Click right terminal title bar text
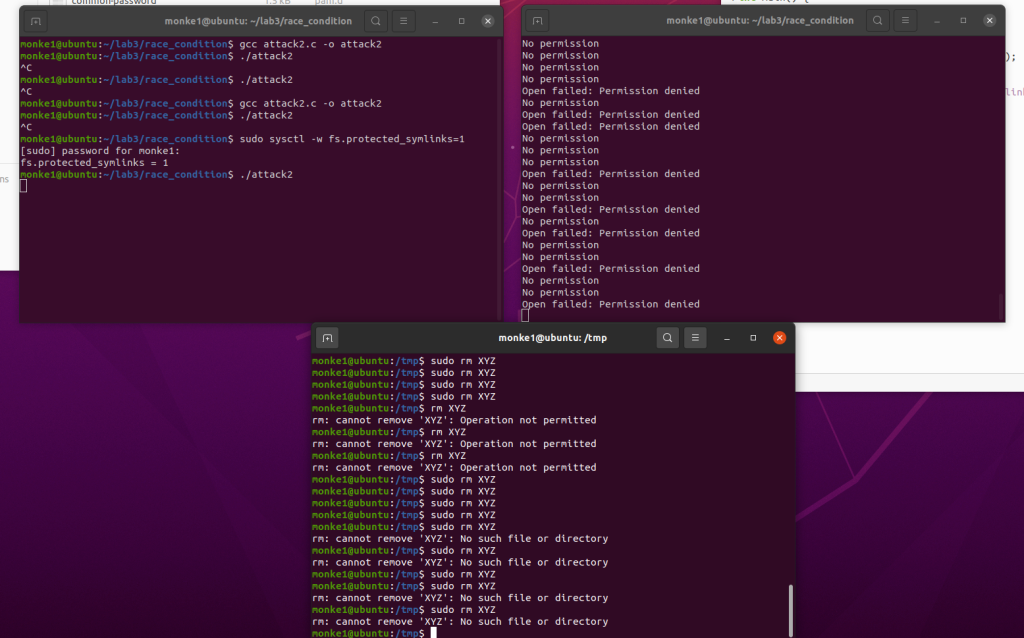The height and width of the screenshot is (638, 1024). pyautogui.click(x=760, y=20)
